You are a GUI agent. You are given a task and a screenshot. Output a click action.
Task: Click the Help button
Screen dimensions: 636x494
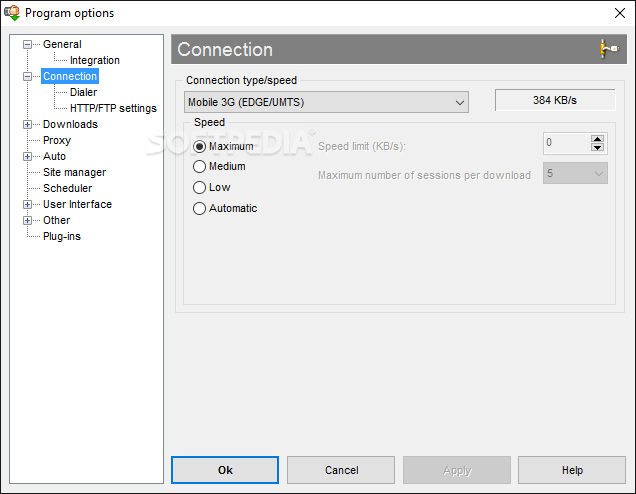click(572, 470)
